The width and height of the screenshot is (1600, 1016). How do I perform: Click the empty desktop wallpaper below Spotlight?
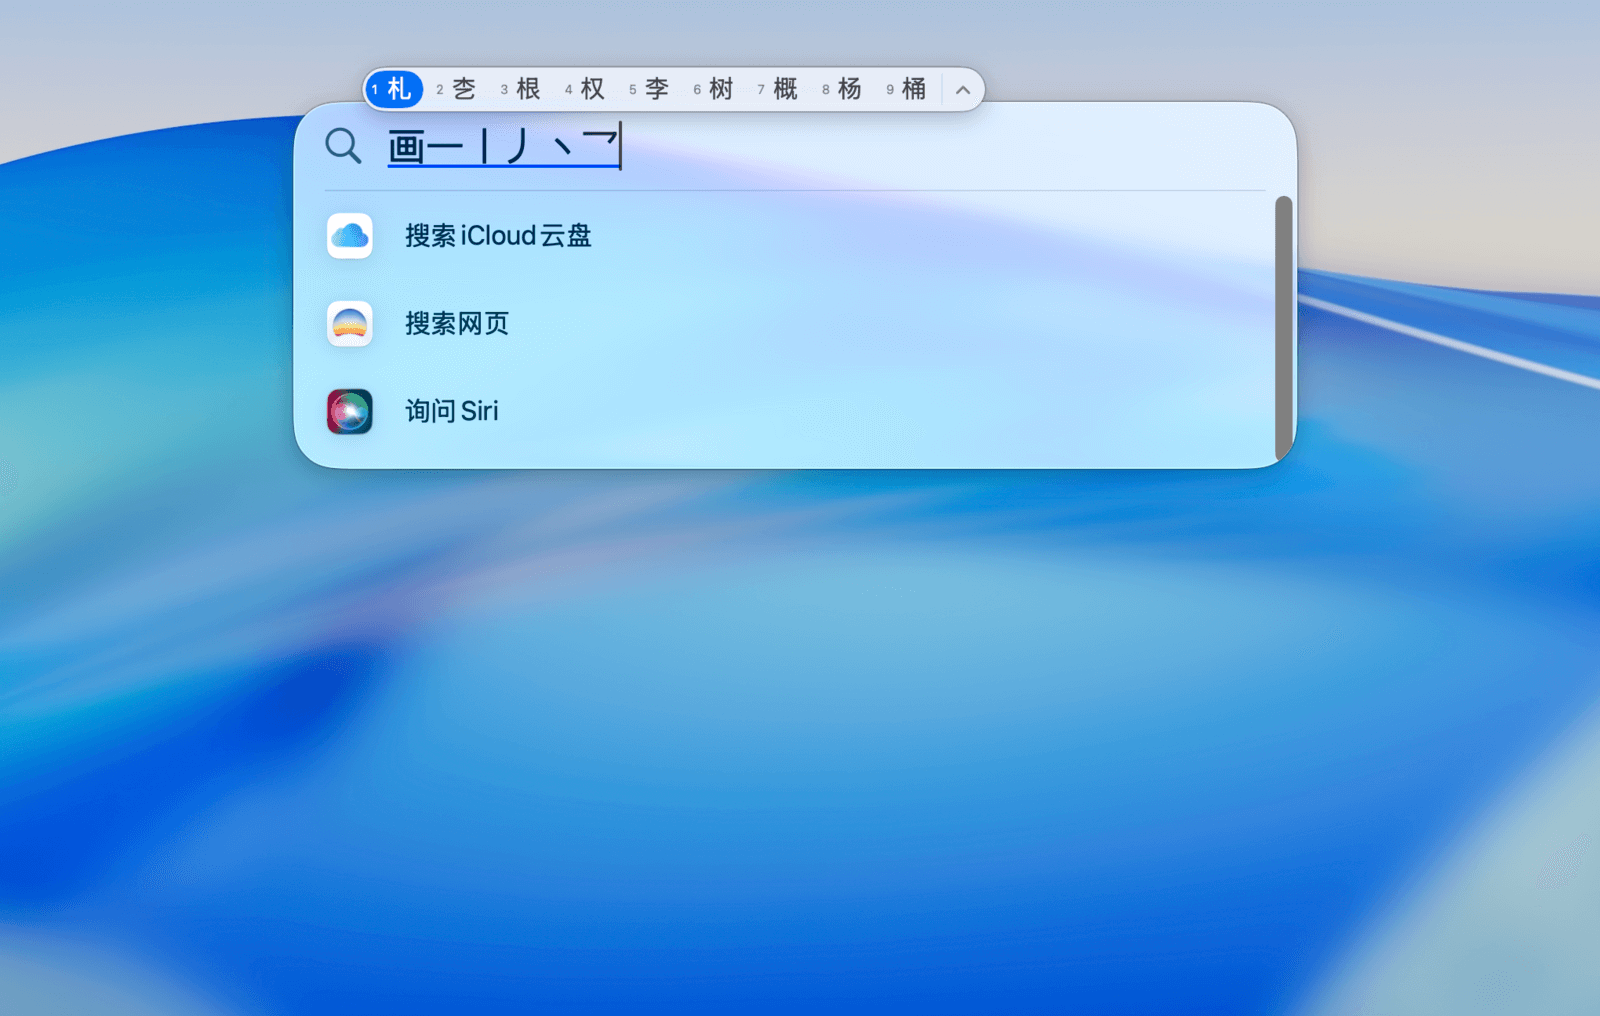click(x=800, y=750)
